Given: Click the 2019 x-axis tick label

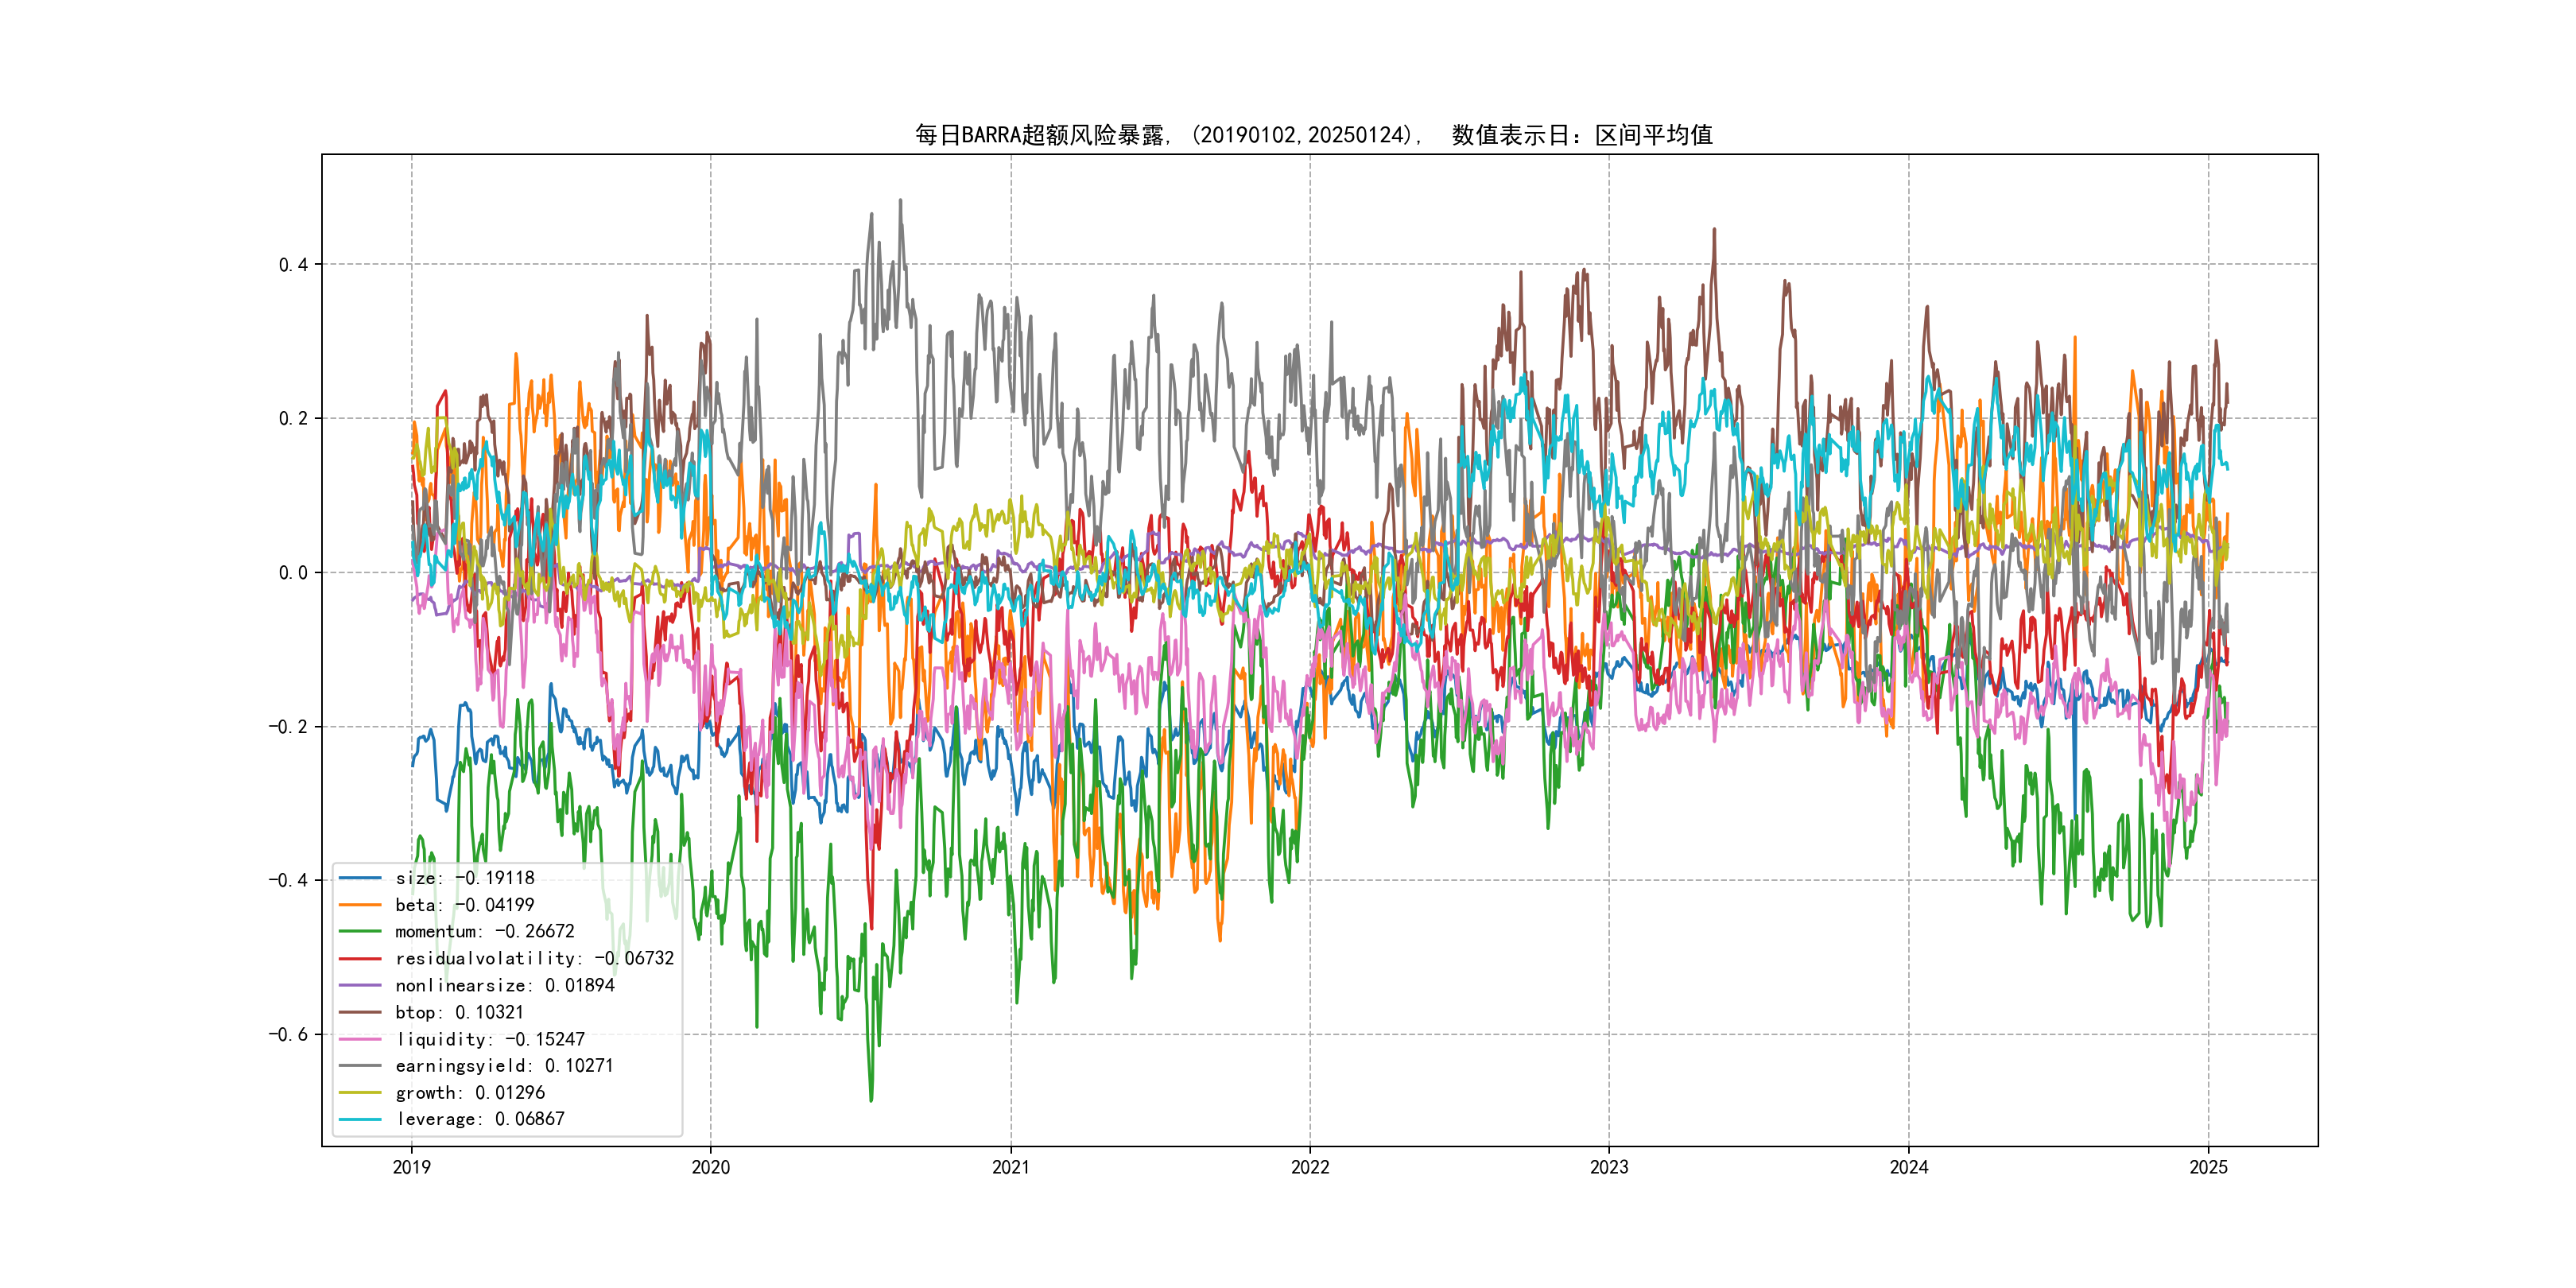Looking at the screenshot, I should (x=411, y=1167).
